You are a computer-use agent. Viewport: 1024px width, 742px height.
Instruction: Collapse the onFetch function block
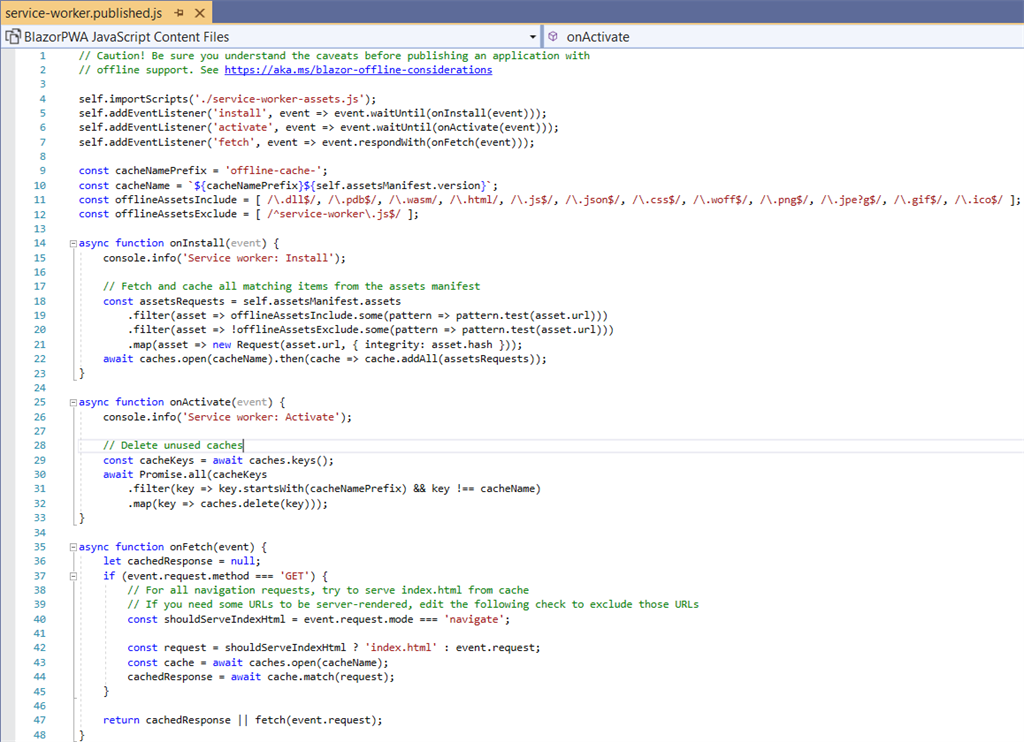(71, 547)
